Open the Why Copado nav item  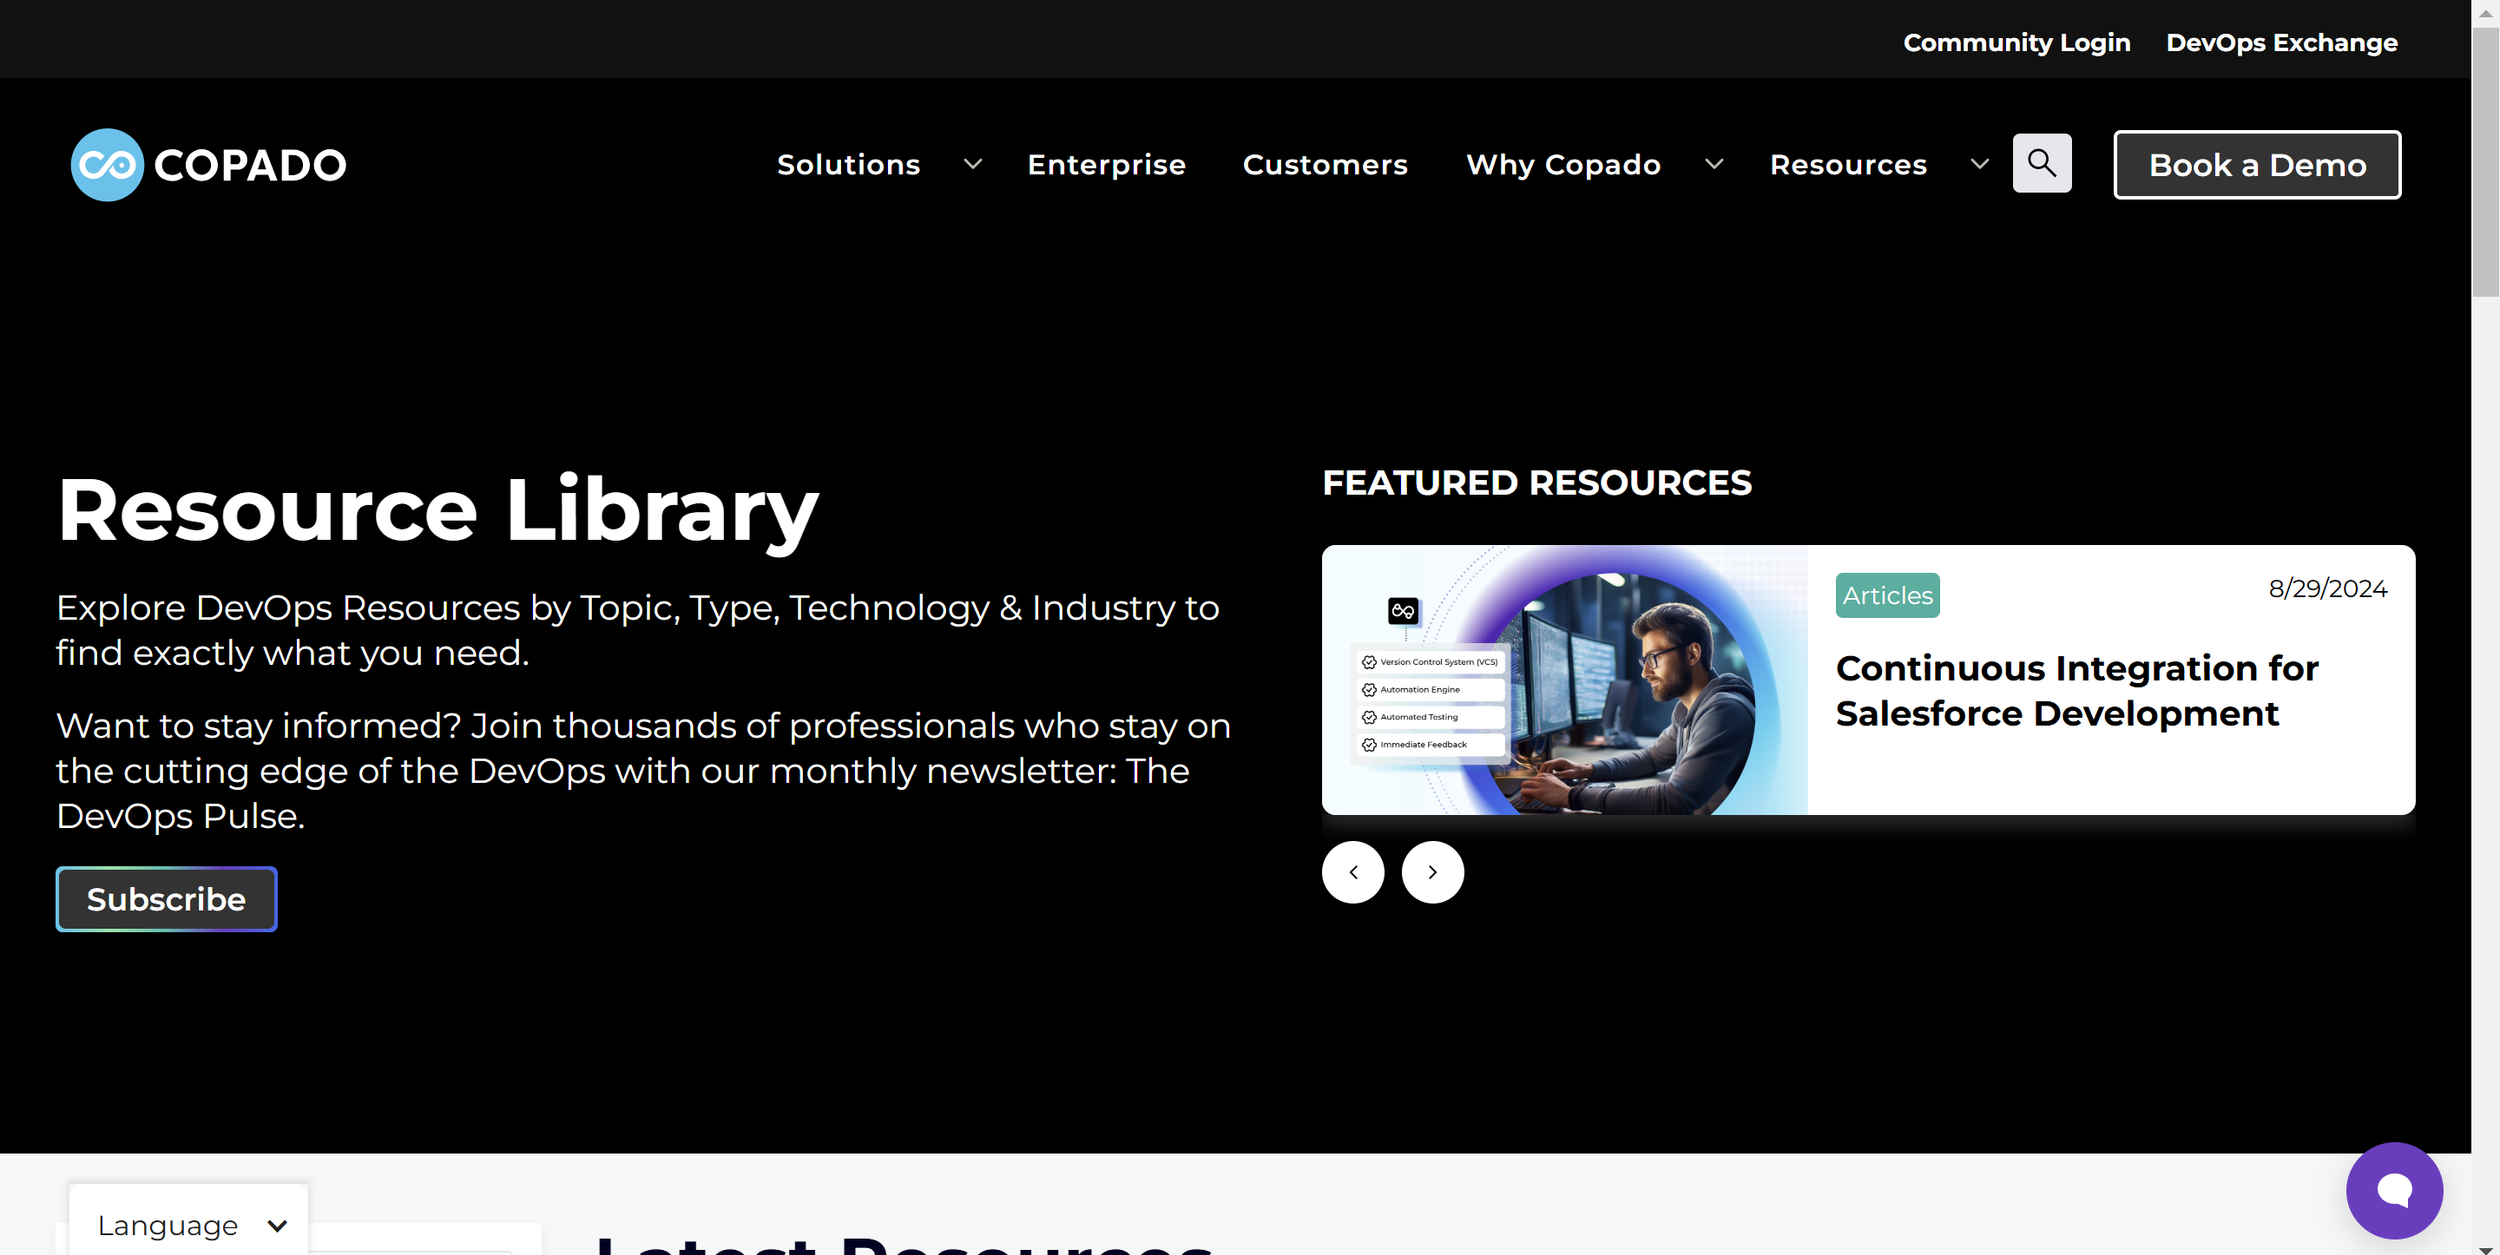[1563, 164]
